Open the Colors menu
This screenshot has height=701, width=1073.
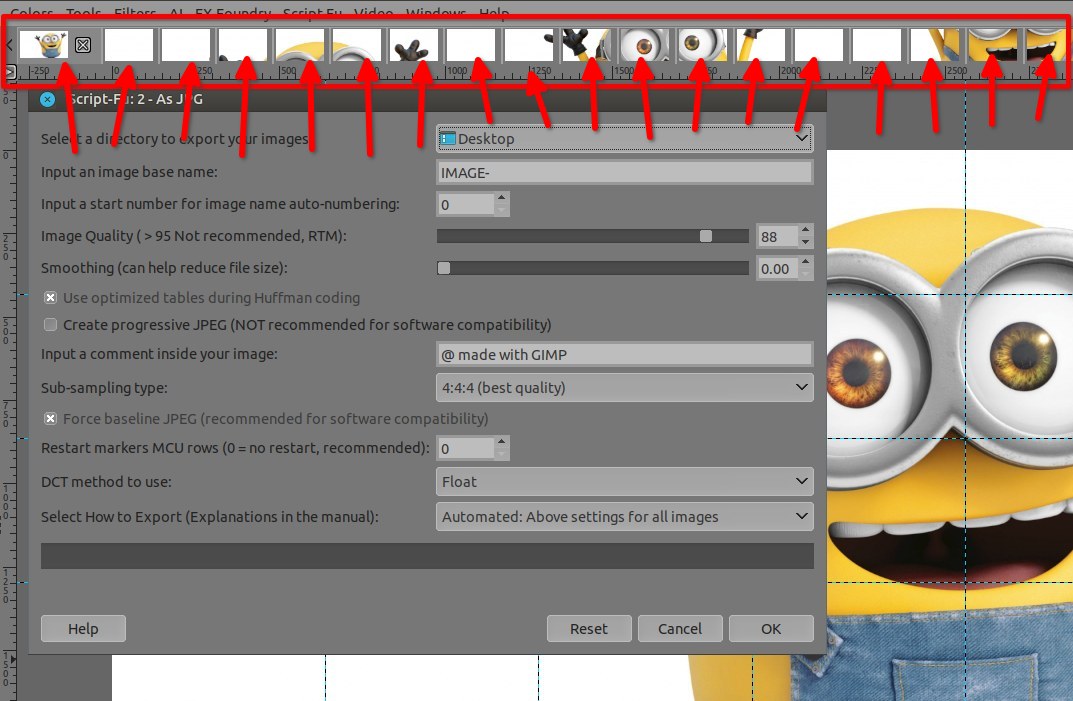point(31,12)
